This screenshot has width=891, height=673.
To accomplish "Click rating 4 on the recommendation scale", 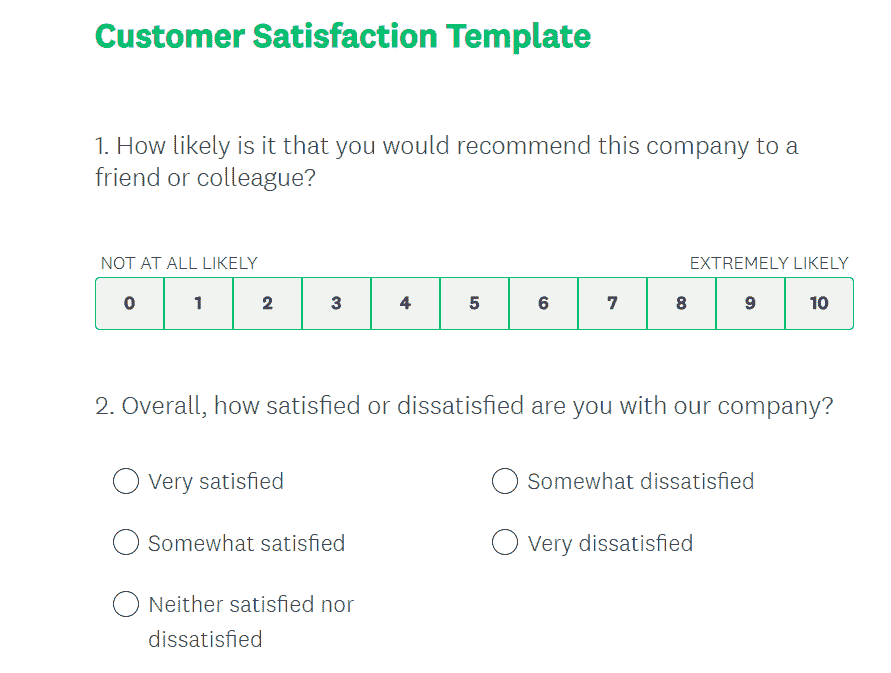I will (405, 303).
